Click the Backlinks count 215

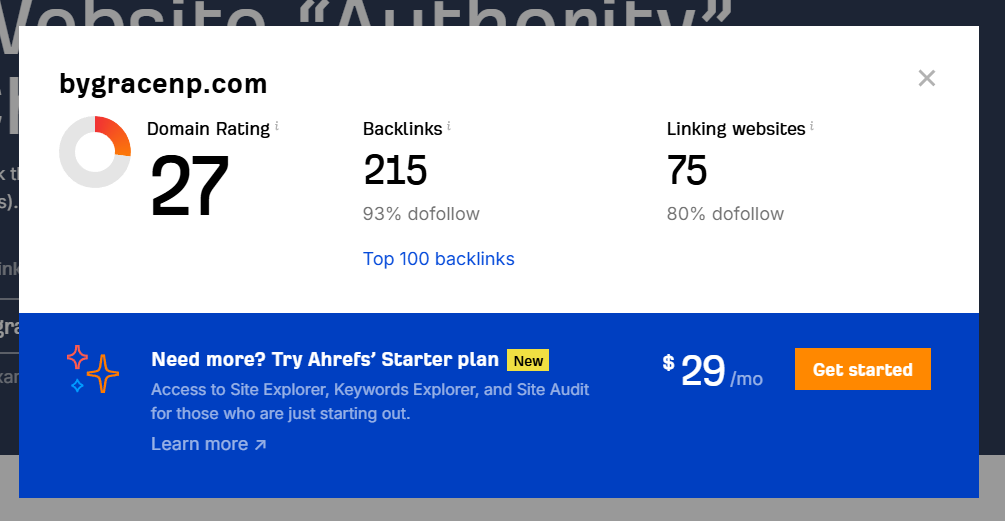(395, 171)
